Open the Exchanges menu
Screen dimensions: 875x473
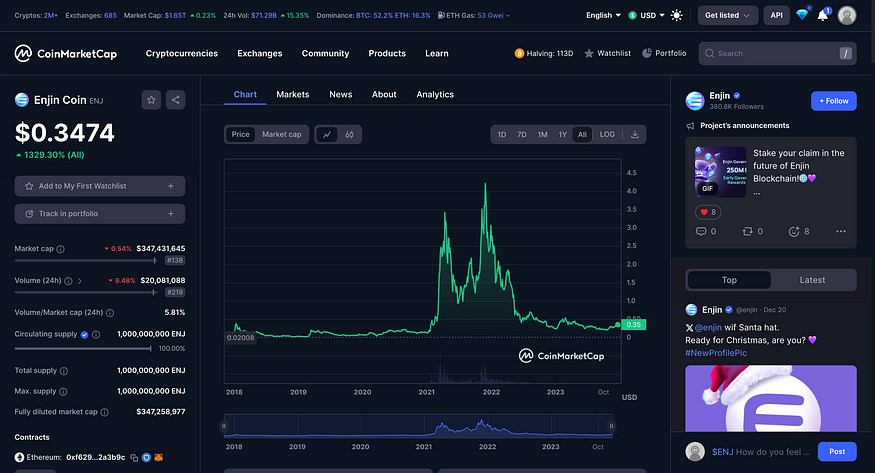pyautogui.click(x=259, y=54)
